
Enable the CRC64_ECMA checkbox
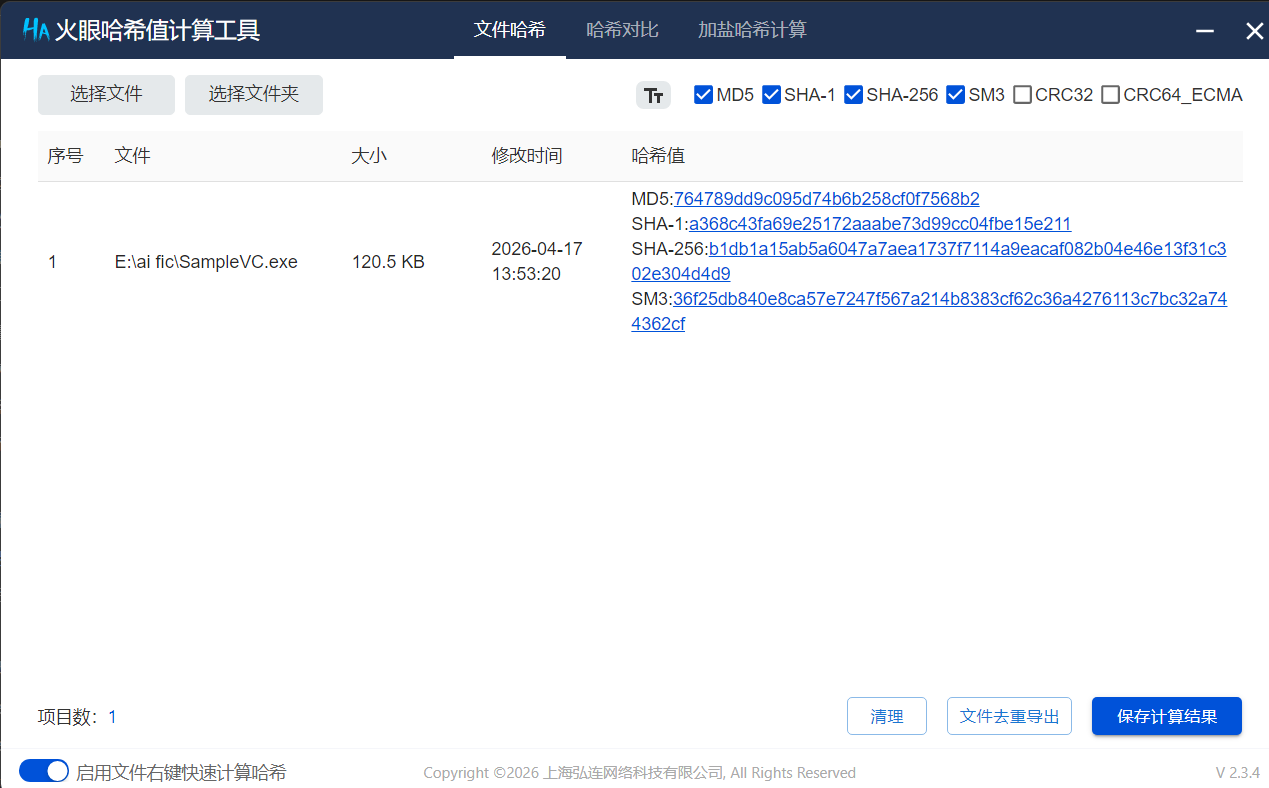[1110, 95]
